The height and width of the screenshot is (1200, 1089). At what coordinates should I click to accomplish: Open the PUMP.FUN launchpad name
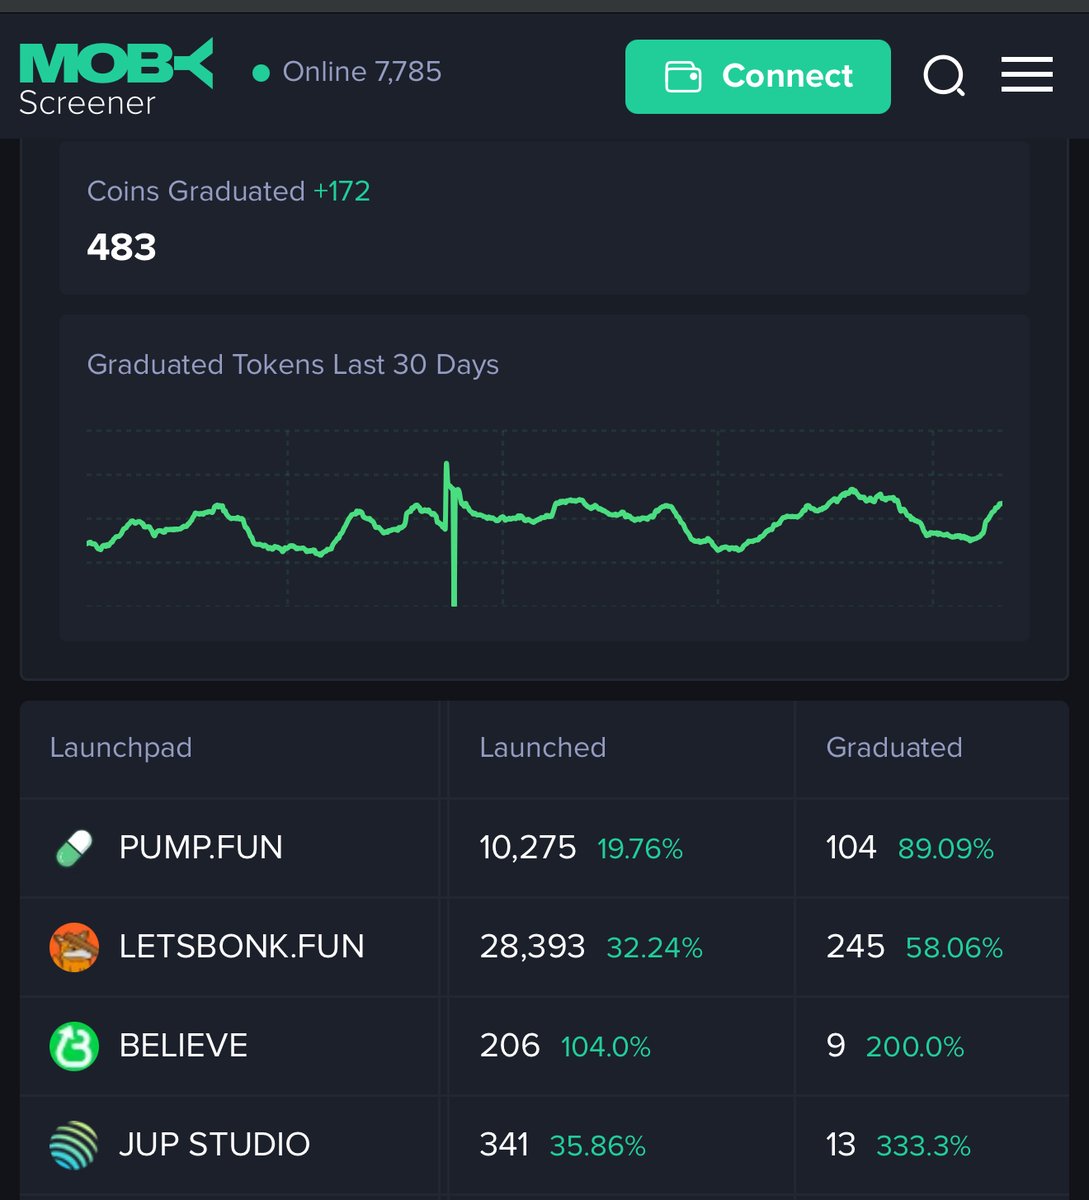pos(201,848)
